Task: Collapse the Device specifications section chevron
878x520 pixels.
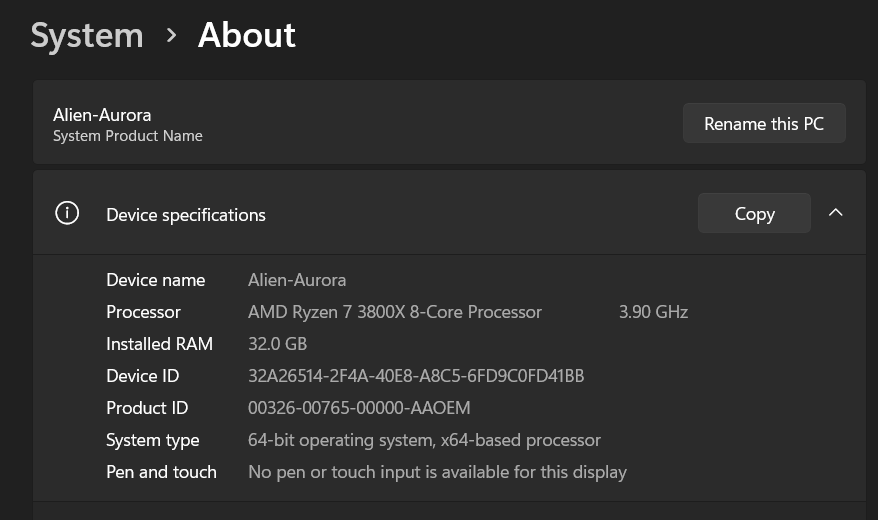Action: [x=836, y=213]
